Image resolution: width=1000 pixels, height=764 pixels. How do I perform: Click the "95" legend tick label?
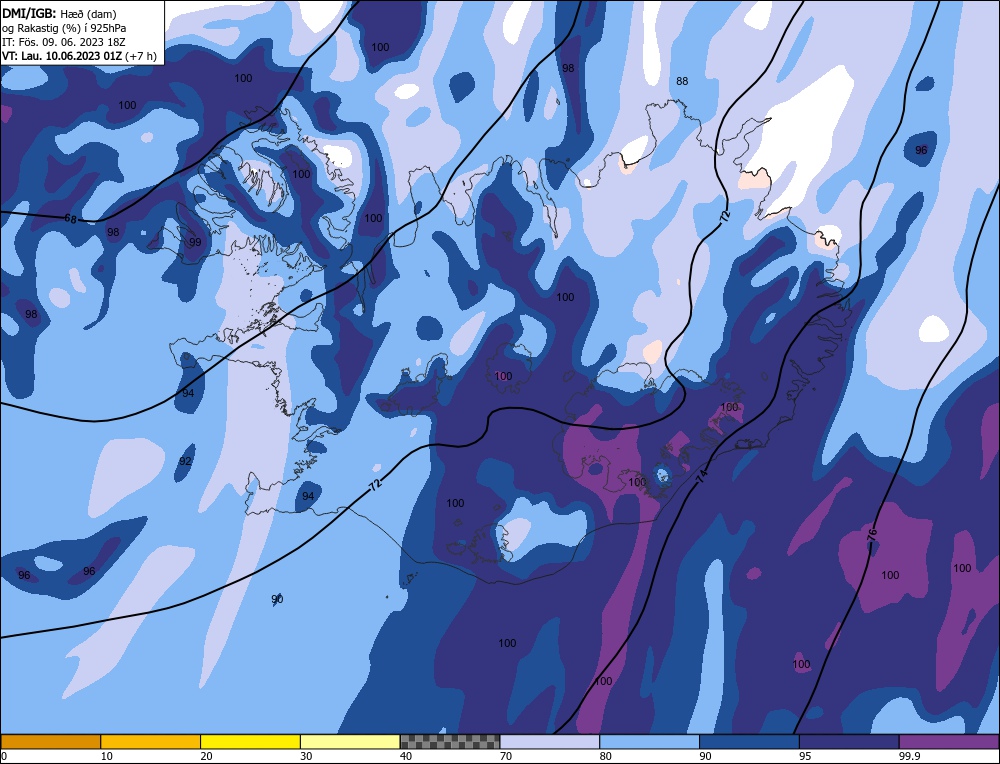click(x=805, y=756)
